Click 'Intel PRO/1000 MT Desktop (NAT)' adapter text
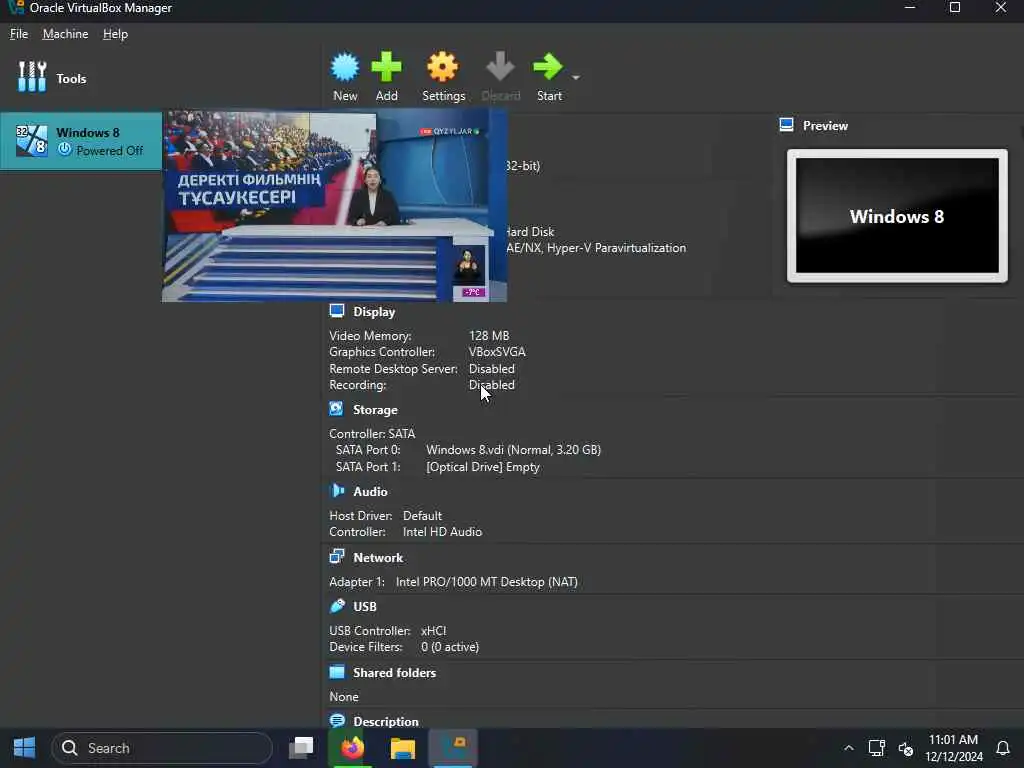 click(x=487, y=581)
